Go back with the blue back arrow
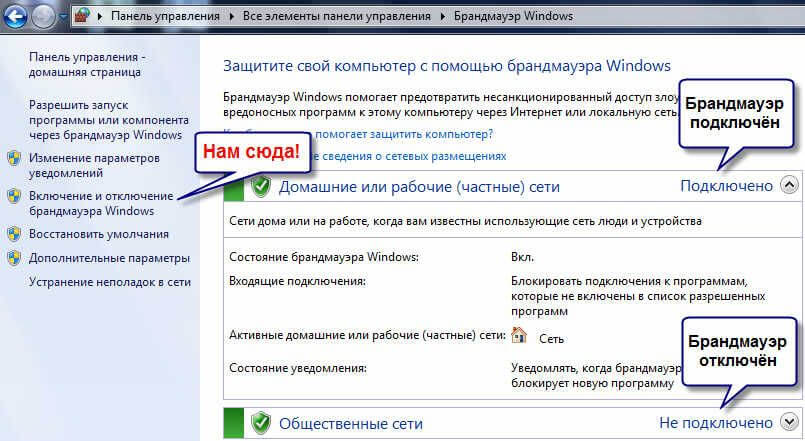The image size is (805, 441). [15, 16]
